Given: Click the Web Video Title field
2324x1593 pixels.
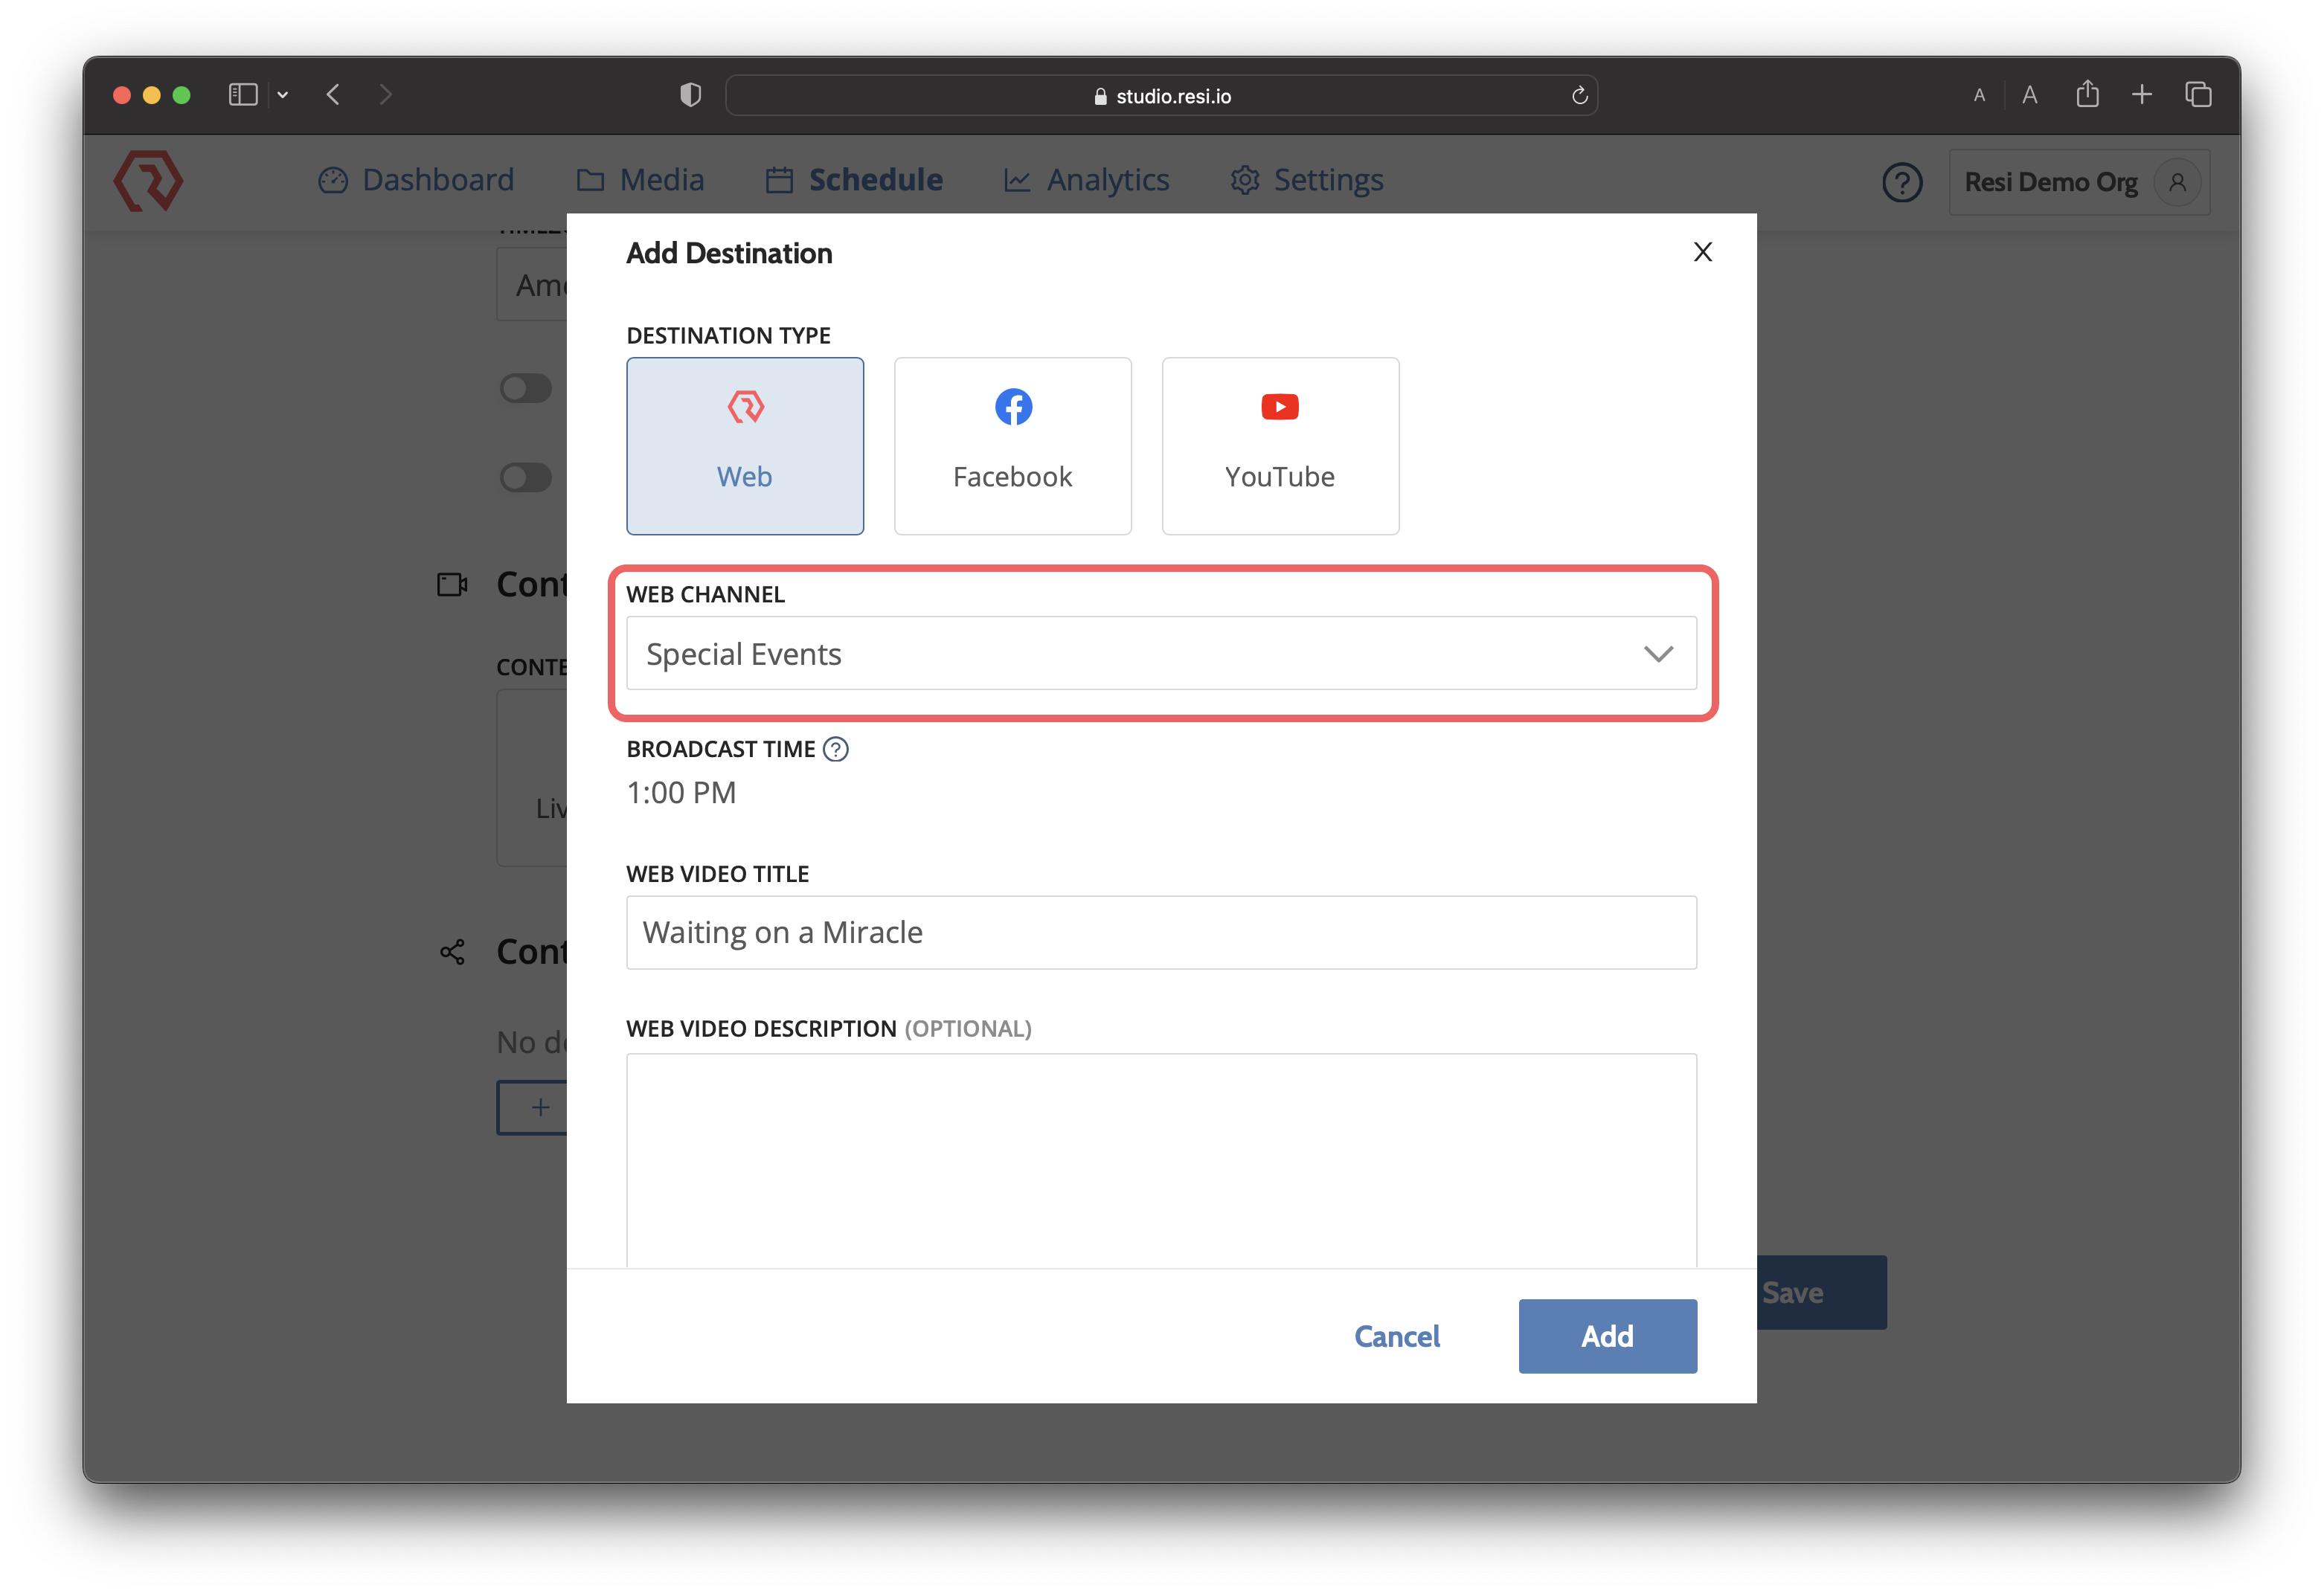Looking at the screenshot, I should click(x=1161, y=932).
